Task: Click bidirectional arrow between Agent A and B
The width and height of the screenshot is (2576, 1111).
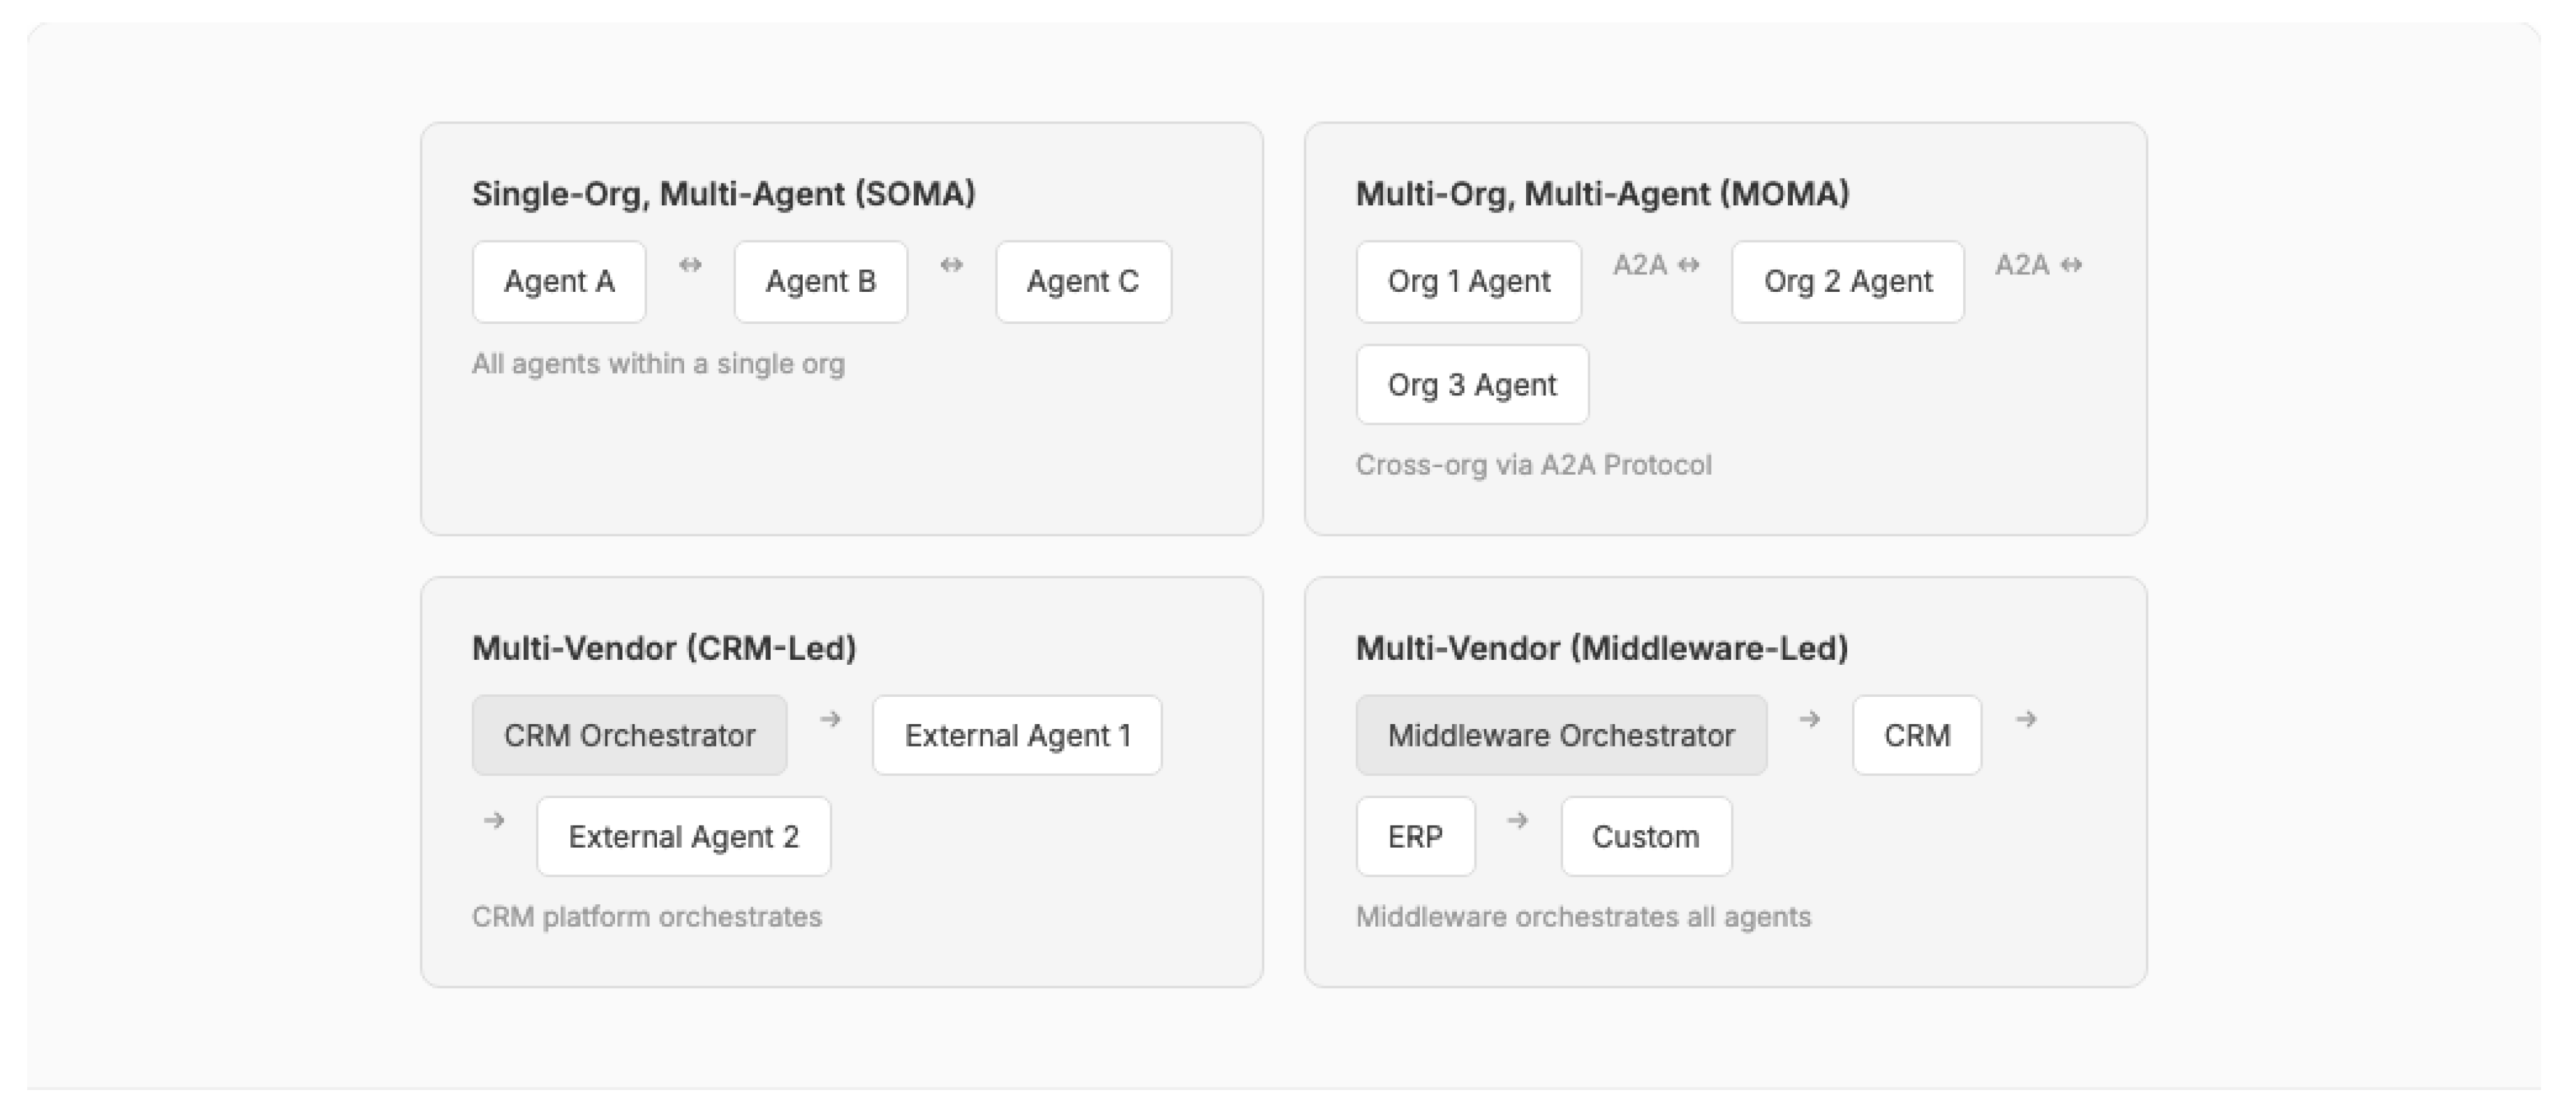Action: [x=690, y=265]
